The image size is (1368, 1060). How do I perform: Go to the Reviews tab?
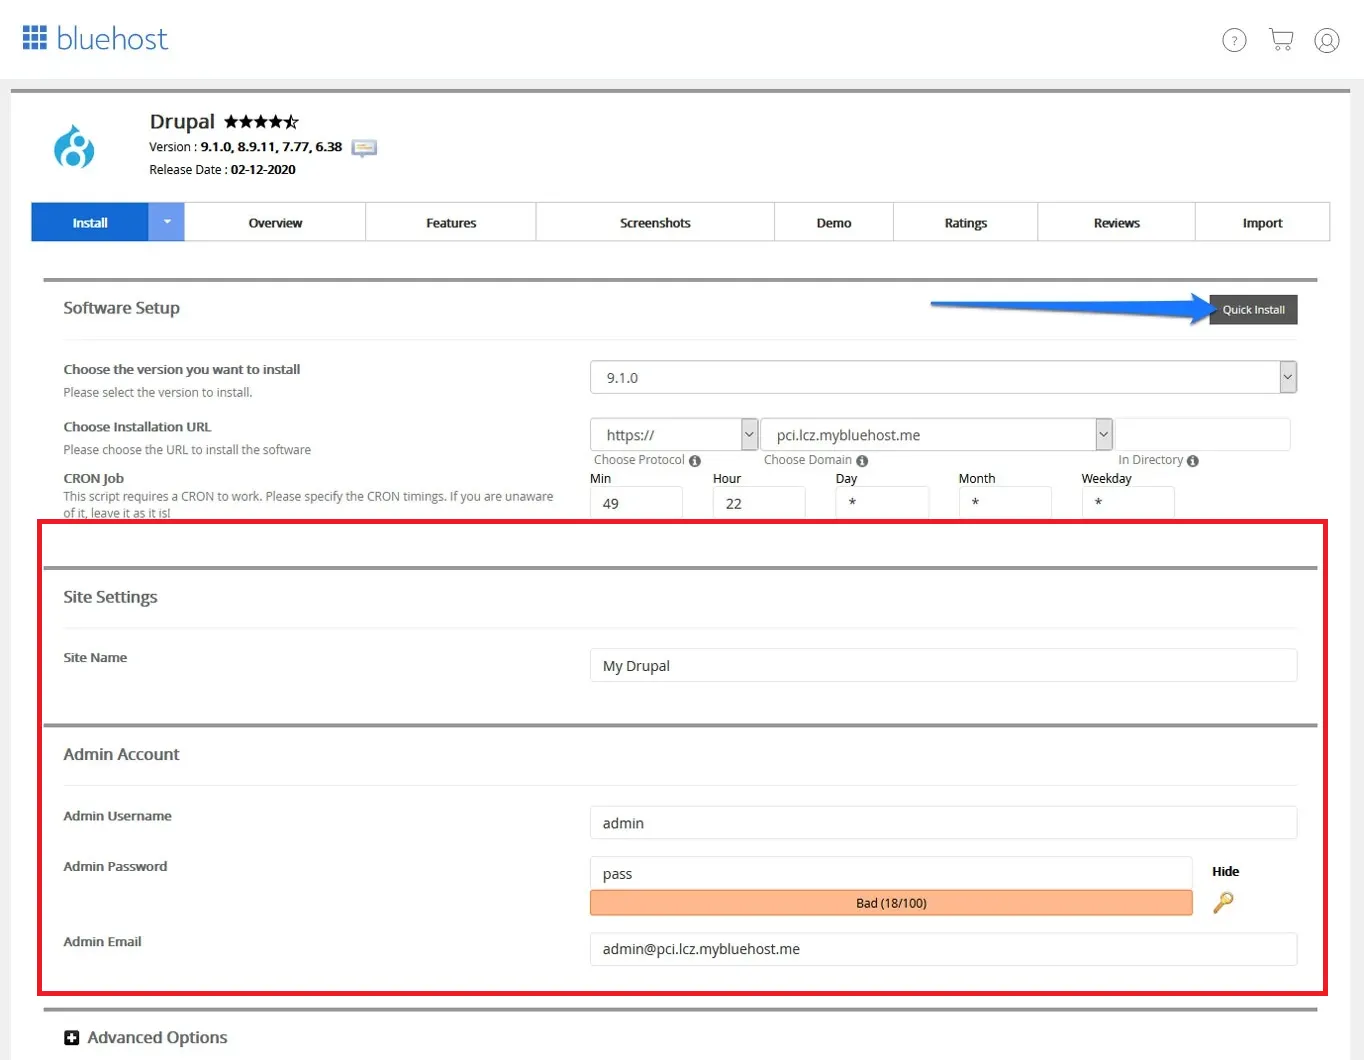pos(1117,222)
